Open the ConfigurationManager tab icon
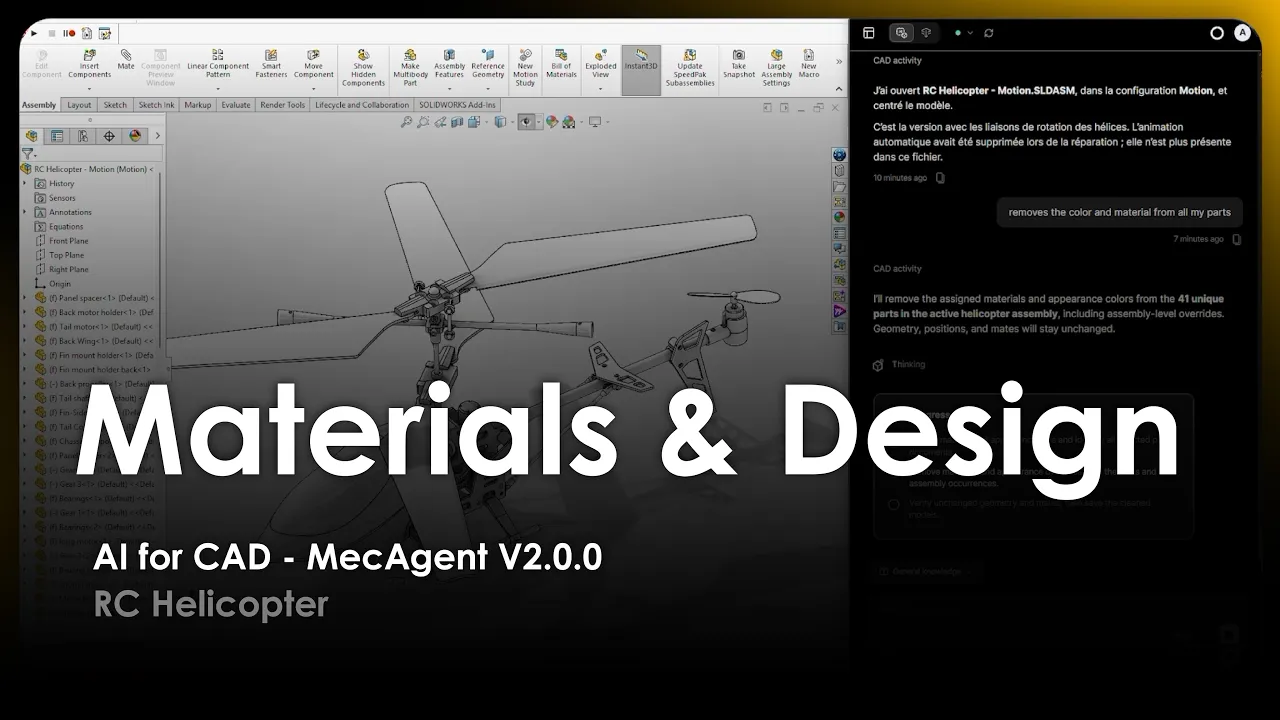 pos(83,136)
